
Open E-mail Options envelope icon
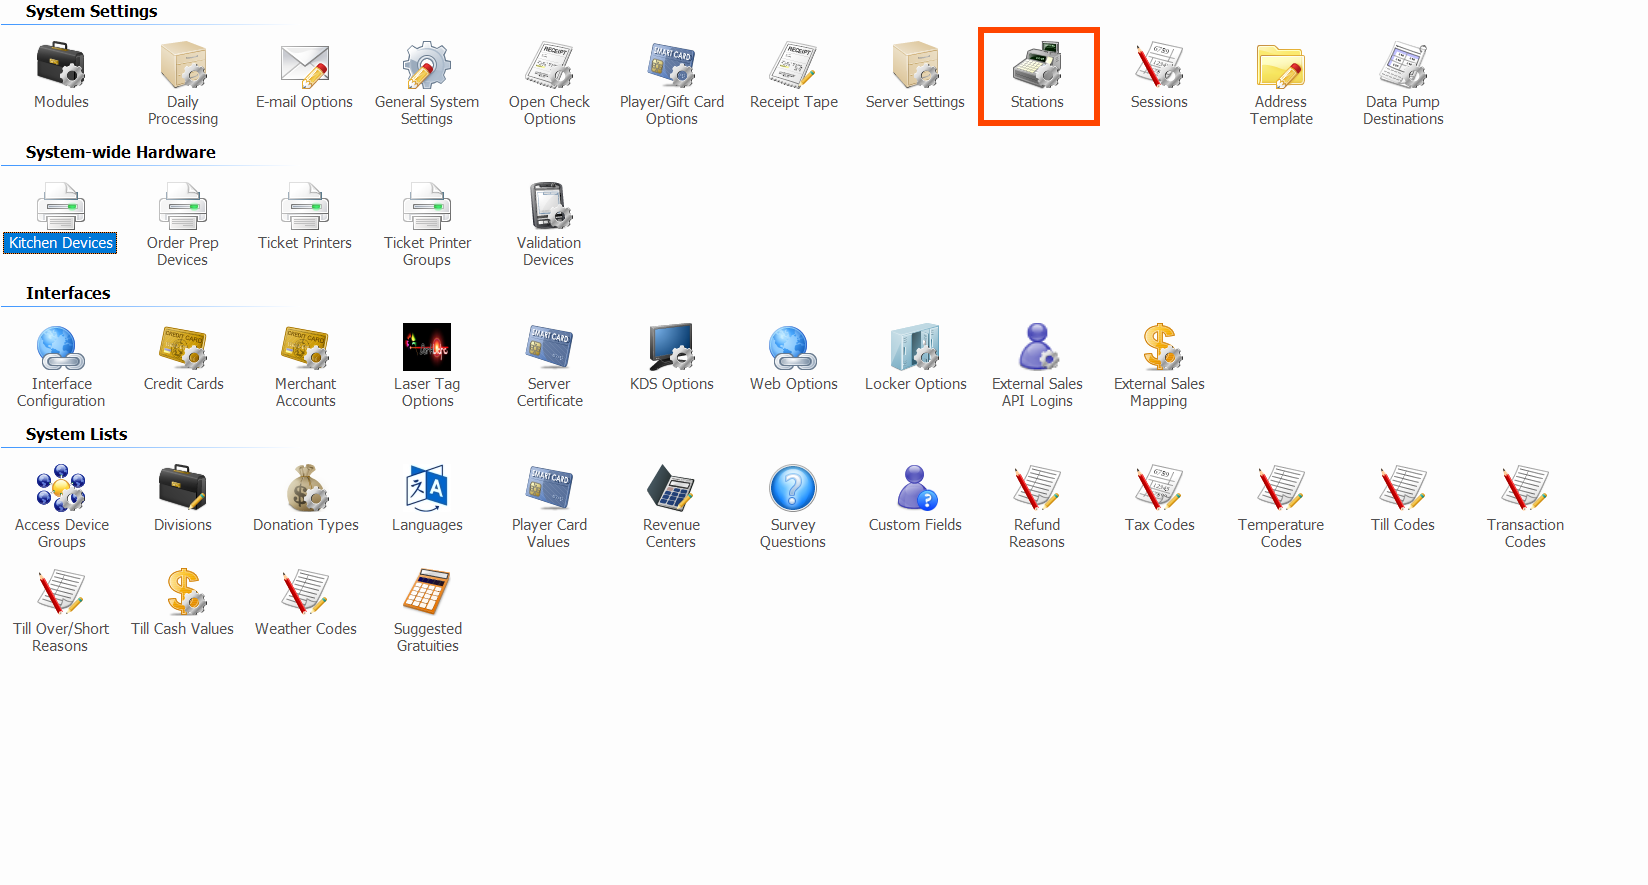[x=305, y=67]
